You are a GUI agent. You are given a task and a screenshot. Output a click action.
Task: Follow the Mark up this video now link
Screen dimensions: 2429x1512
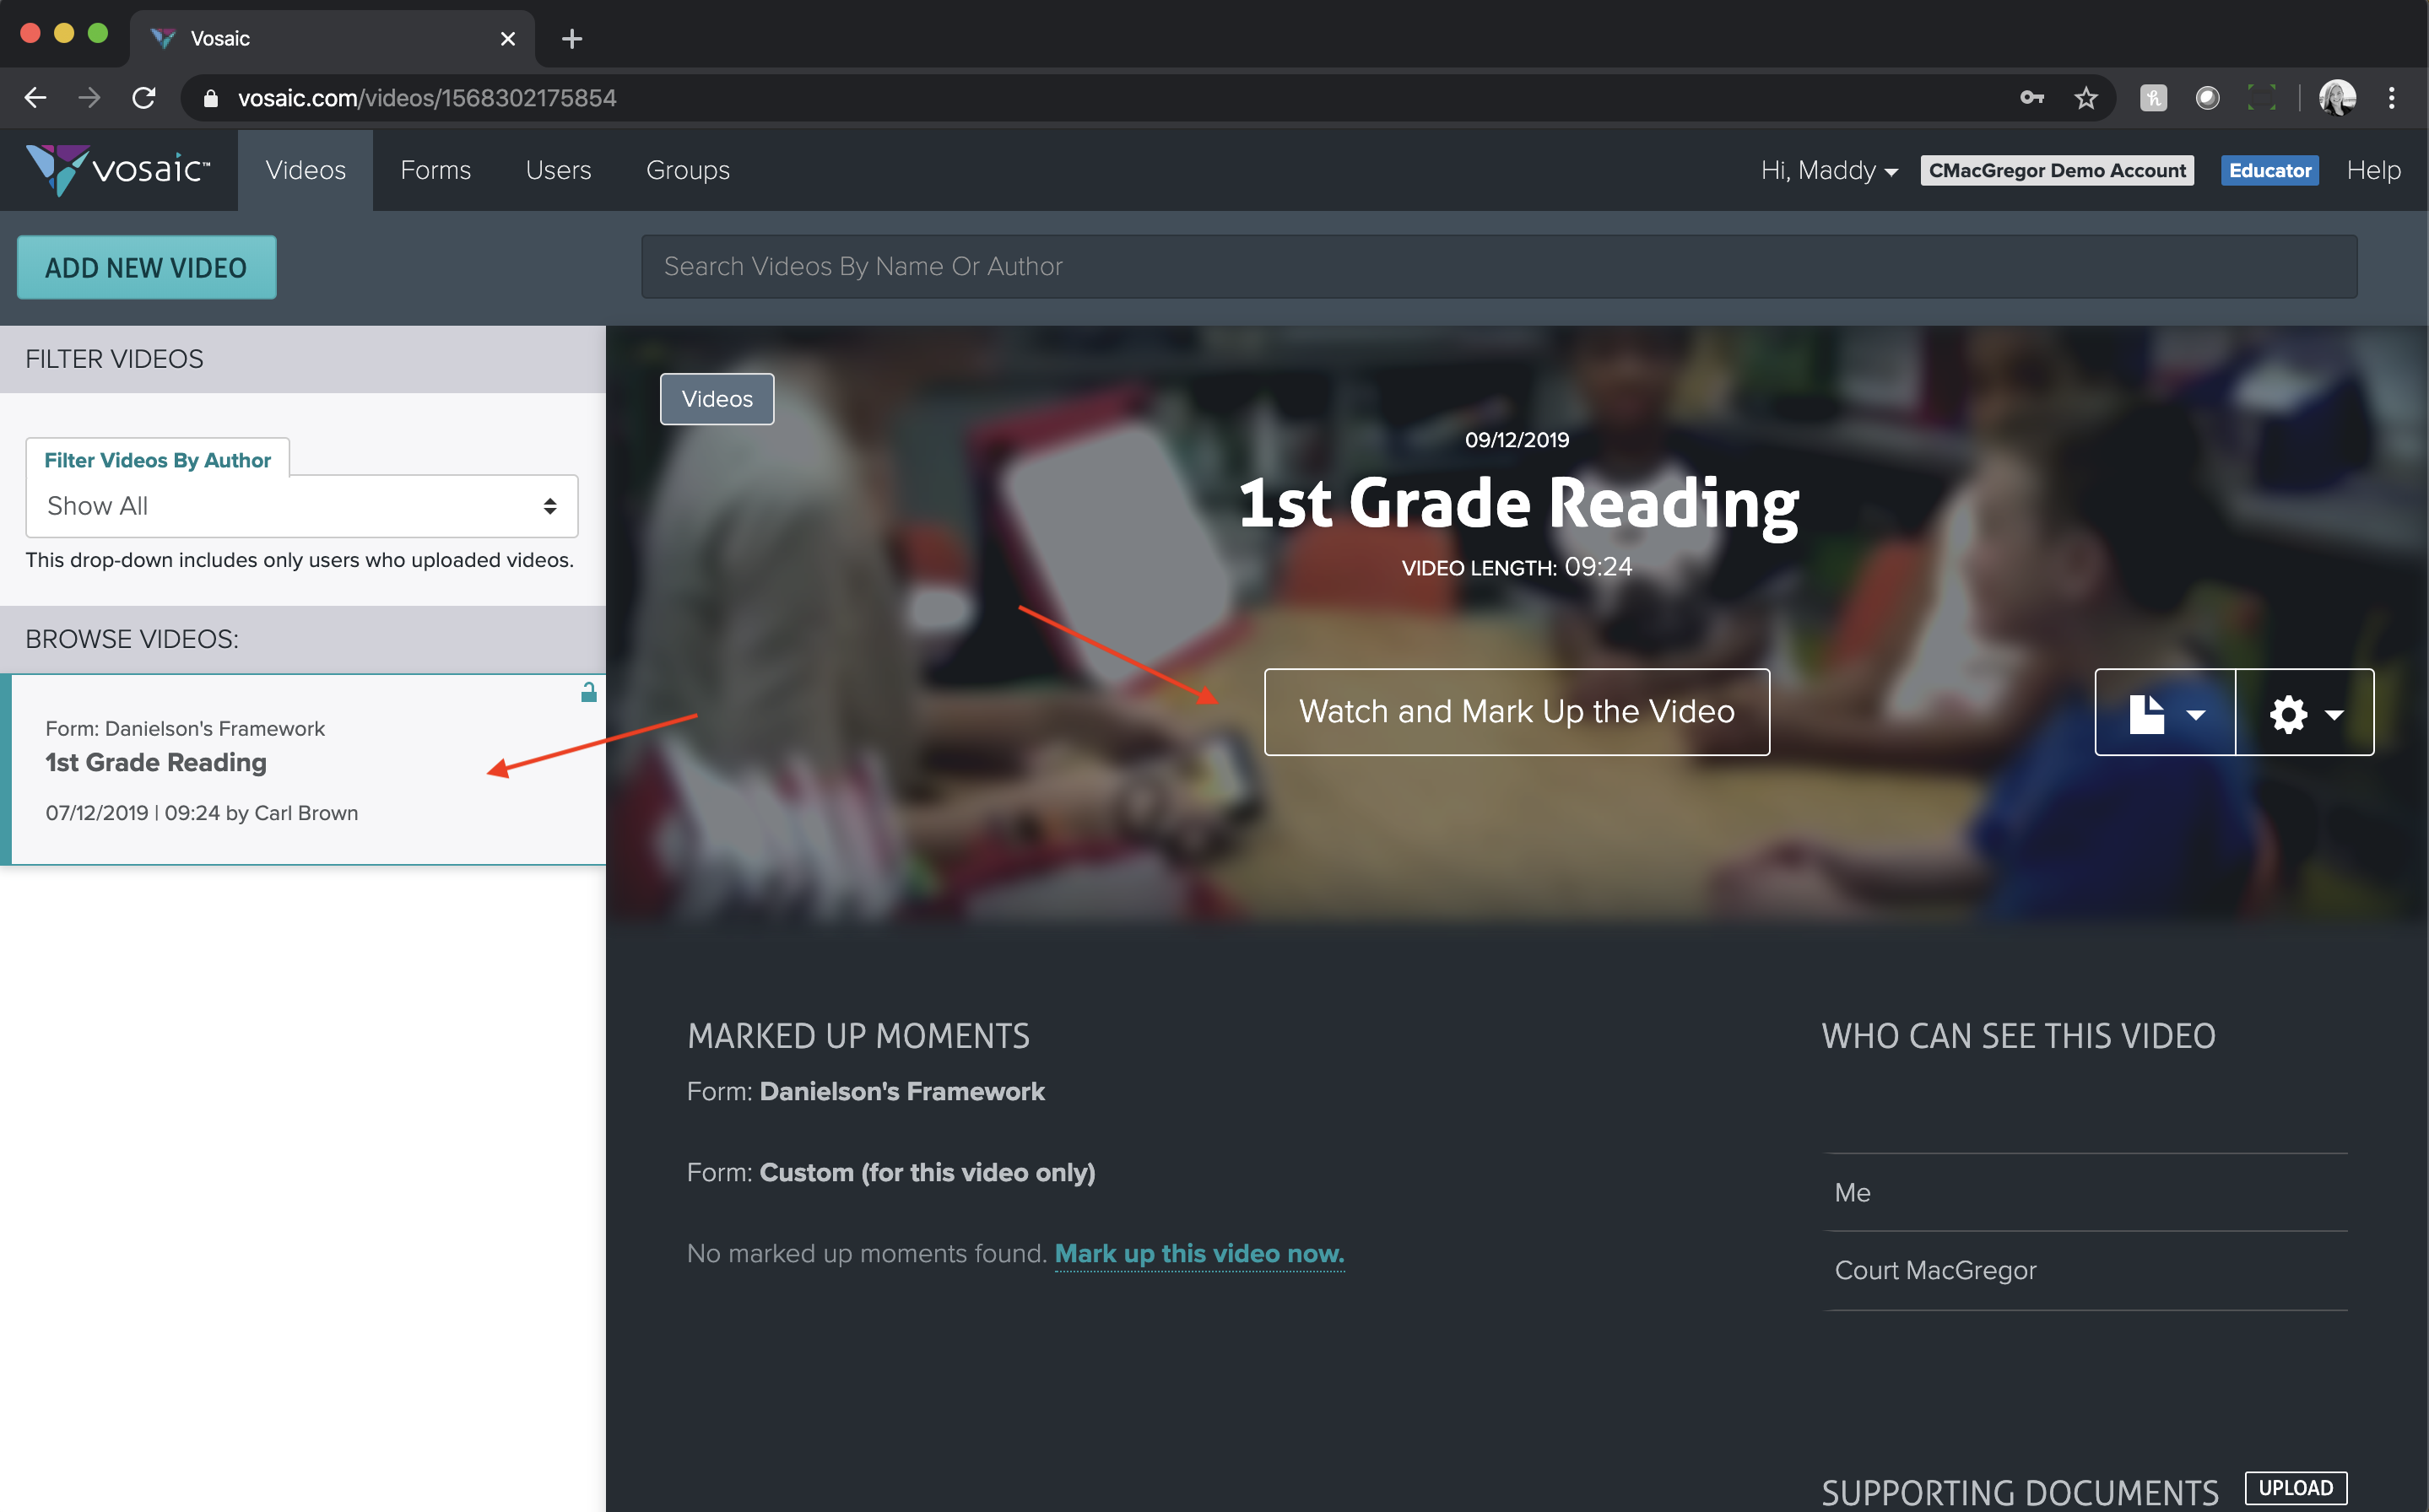tap(1199, 1254)
